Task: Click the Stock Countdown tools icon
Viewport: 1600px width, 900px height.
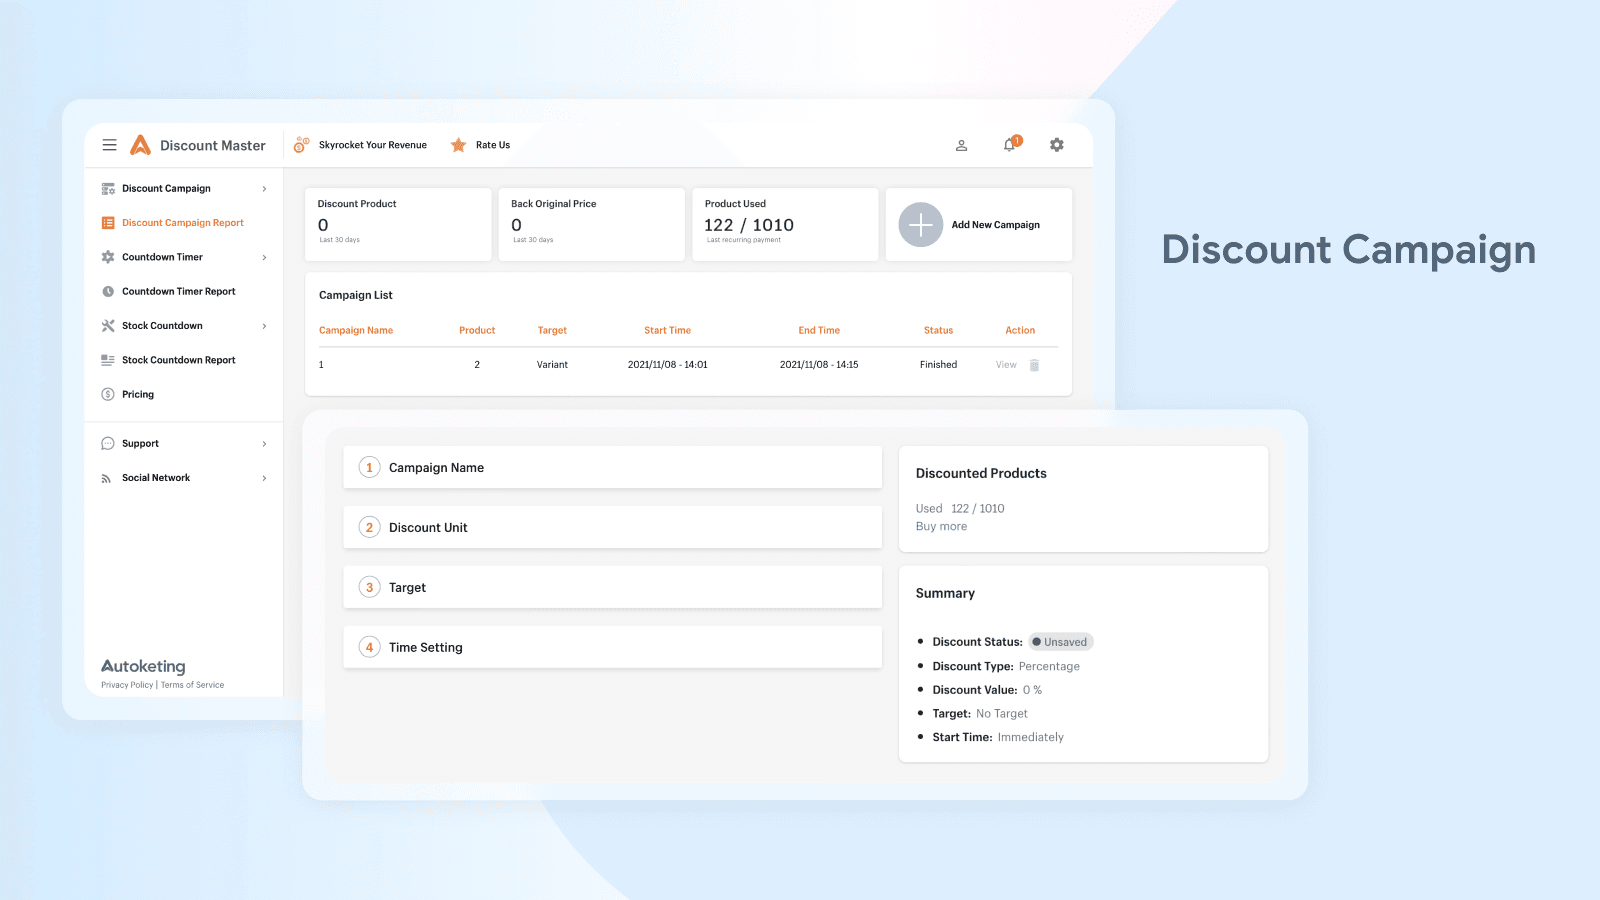Action: (x=108, y=326)
